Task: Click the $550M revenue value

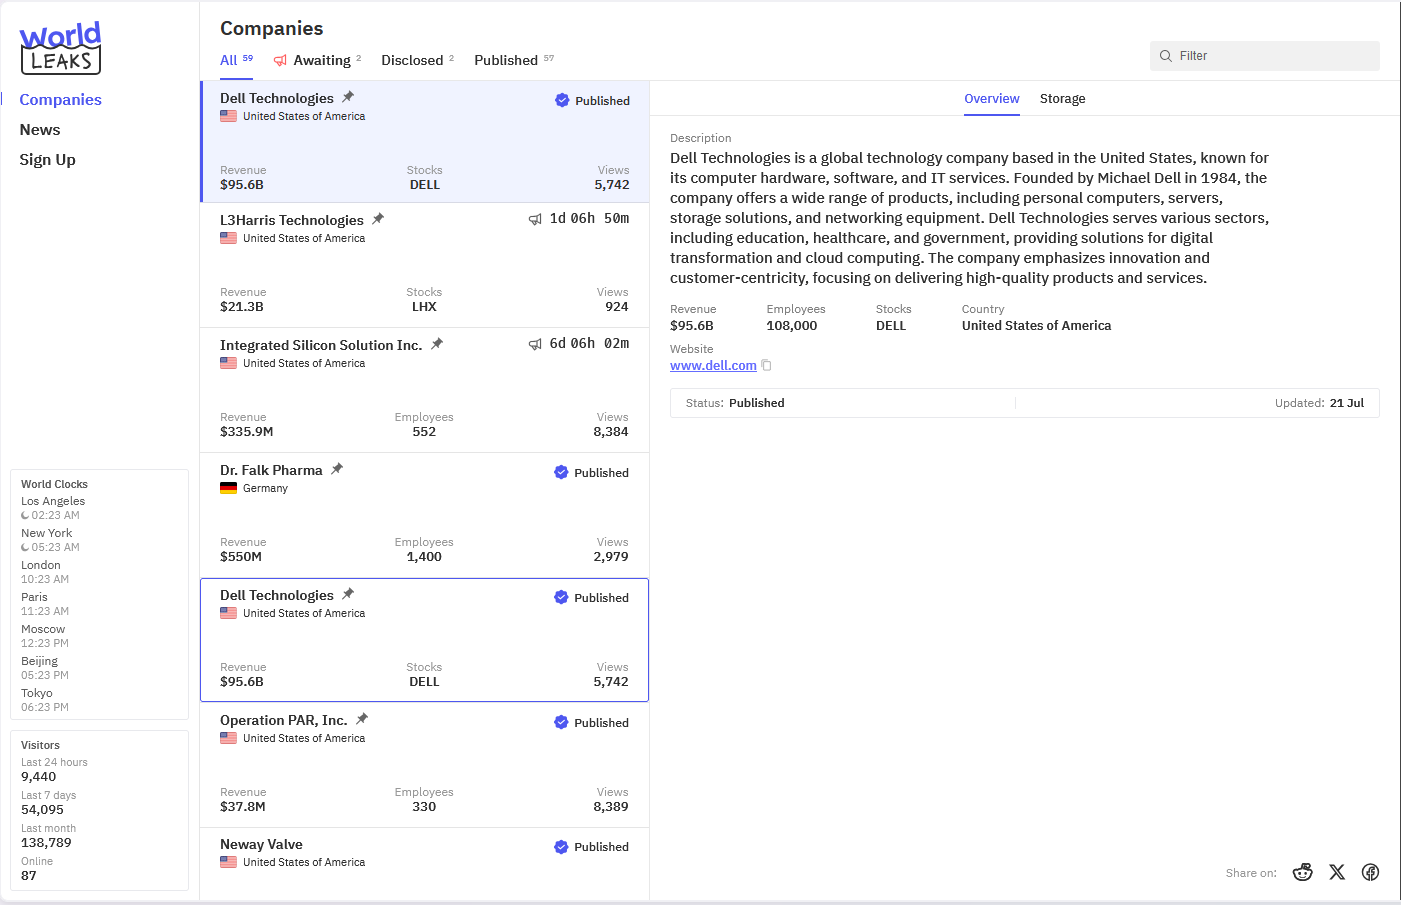Action: pyautogui.click(x=241, y=557)
